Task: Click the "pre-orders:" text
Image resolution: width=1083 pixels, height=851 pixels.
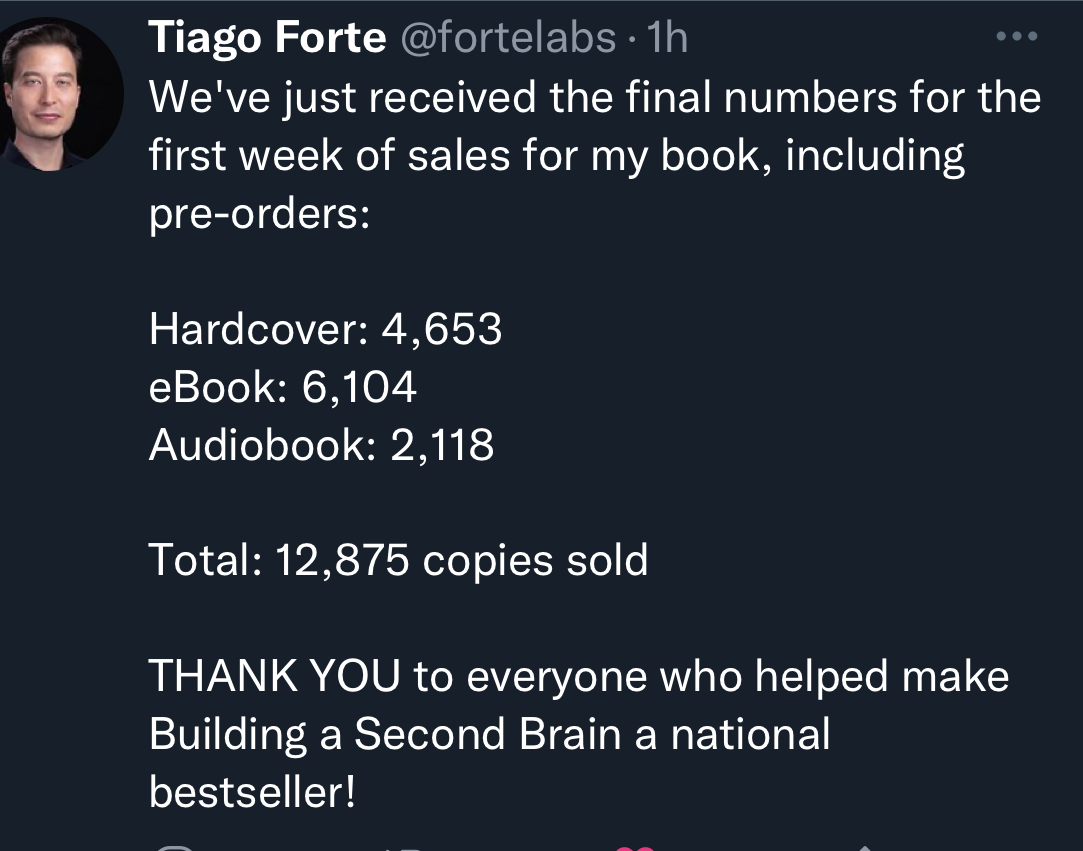Action: (260, 213)
